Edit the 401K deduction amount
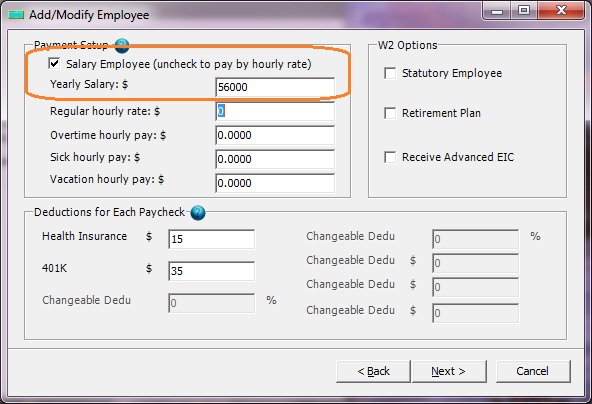Viewport: 592px width, 404px height. coord(211,271)
